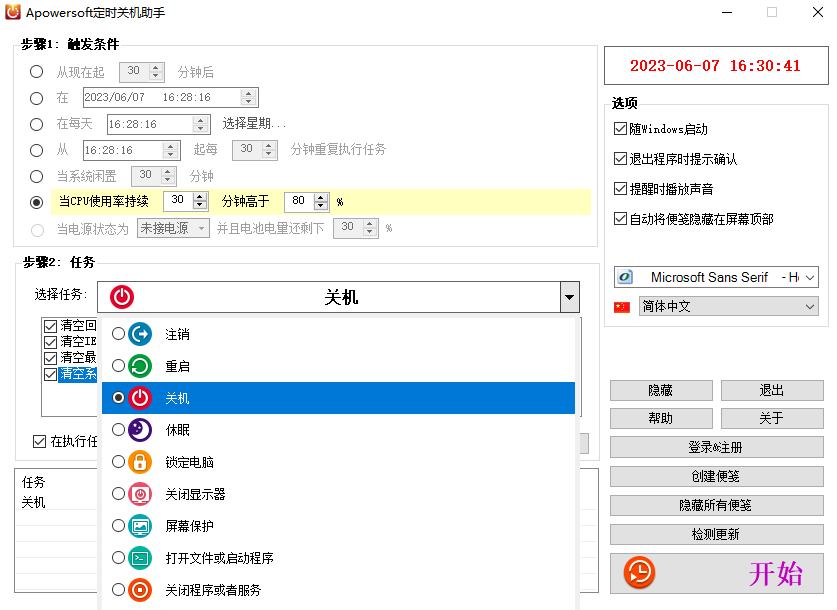837x610 pixels.
Task: Click the 退出 (Exit) button
Action: point(772,390)
